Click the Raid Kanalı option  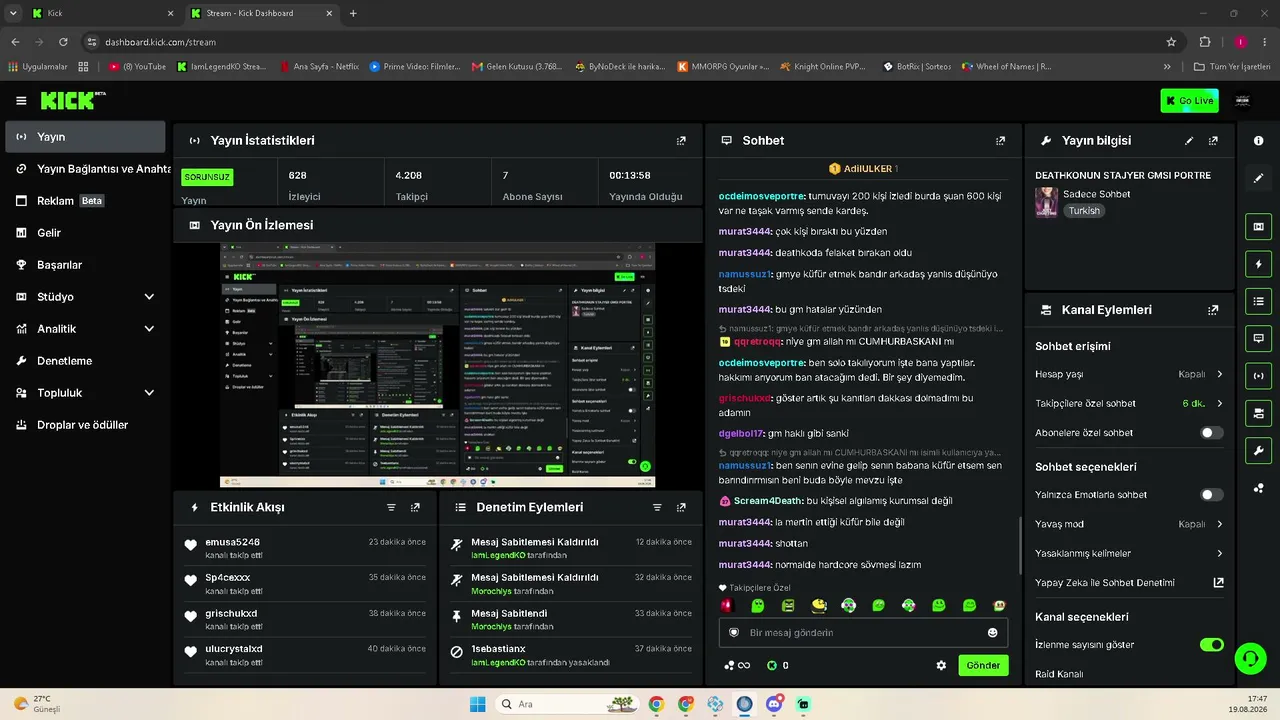pos(1059,674)
